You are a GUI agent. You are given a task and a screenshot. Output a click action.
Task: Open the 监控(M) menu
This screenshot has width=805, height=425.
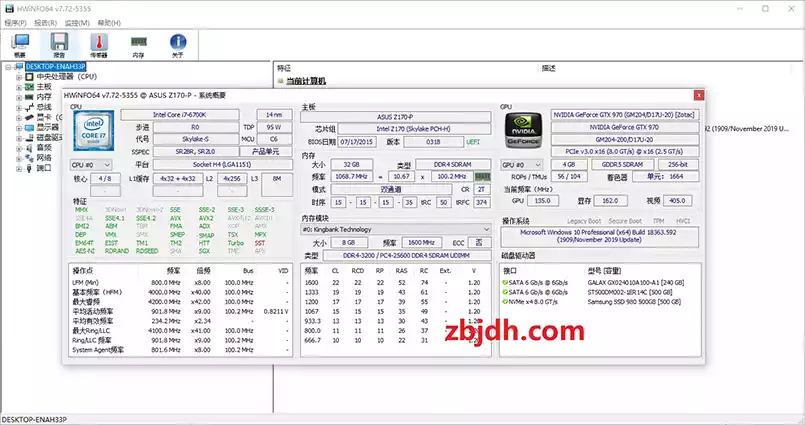click(77, 23)
